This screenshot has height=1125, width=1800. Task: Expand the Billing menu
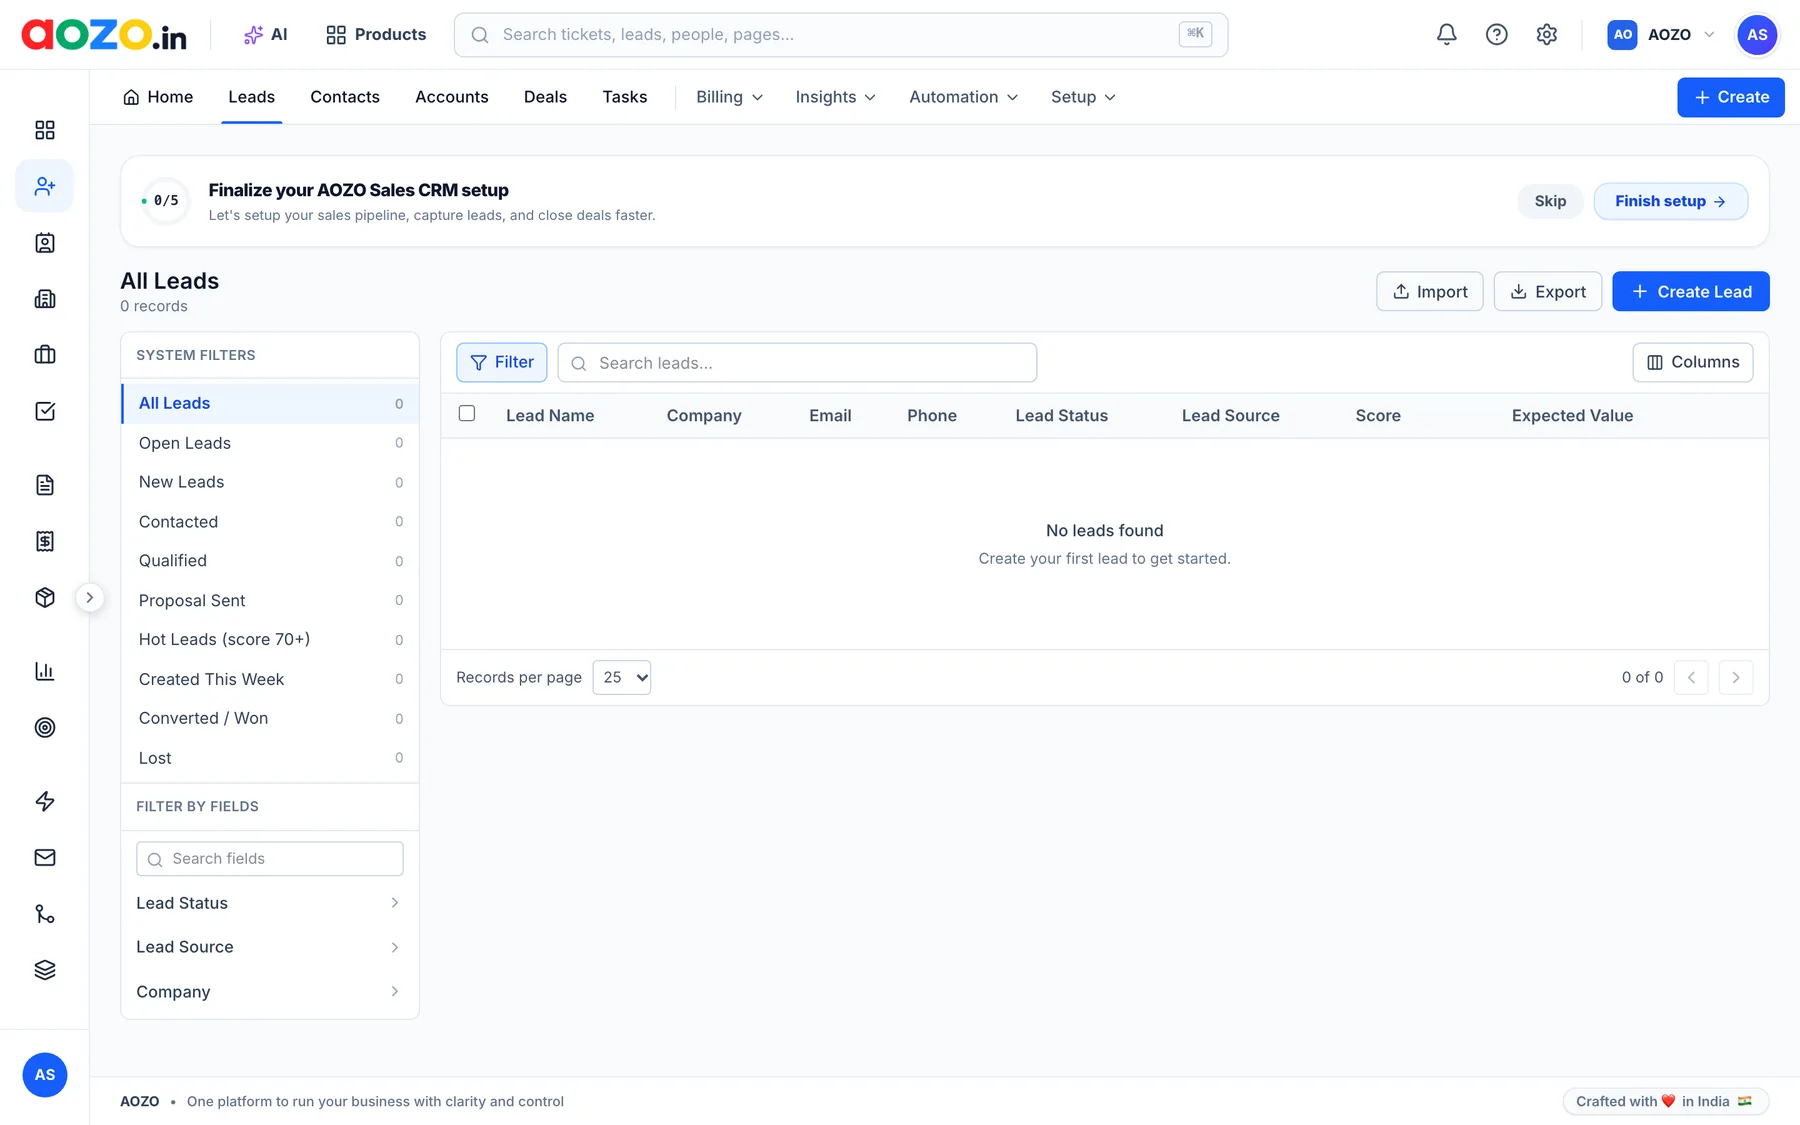click(729, 97)
